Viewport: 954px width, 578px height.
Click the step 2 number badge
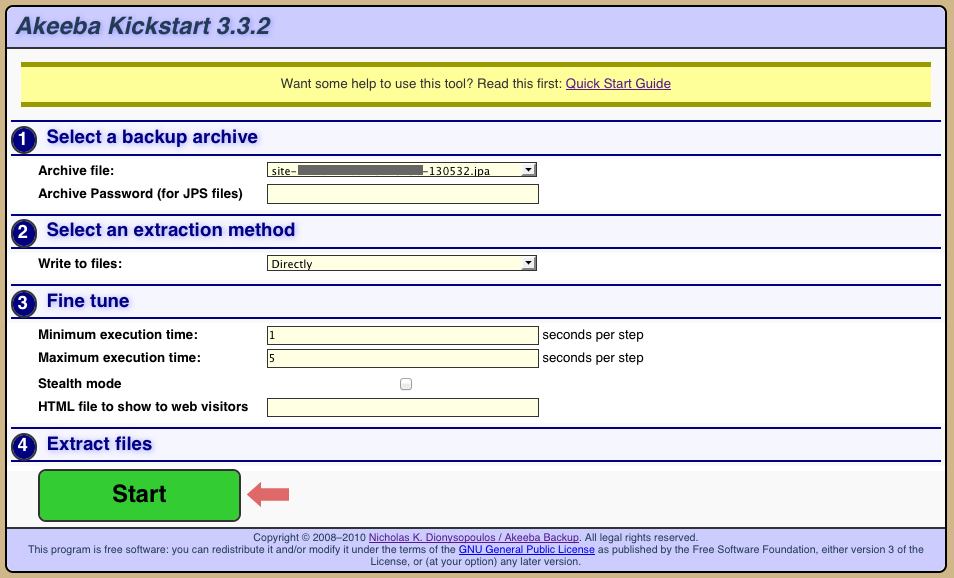pyautogui.click(x=25, y=232)
